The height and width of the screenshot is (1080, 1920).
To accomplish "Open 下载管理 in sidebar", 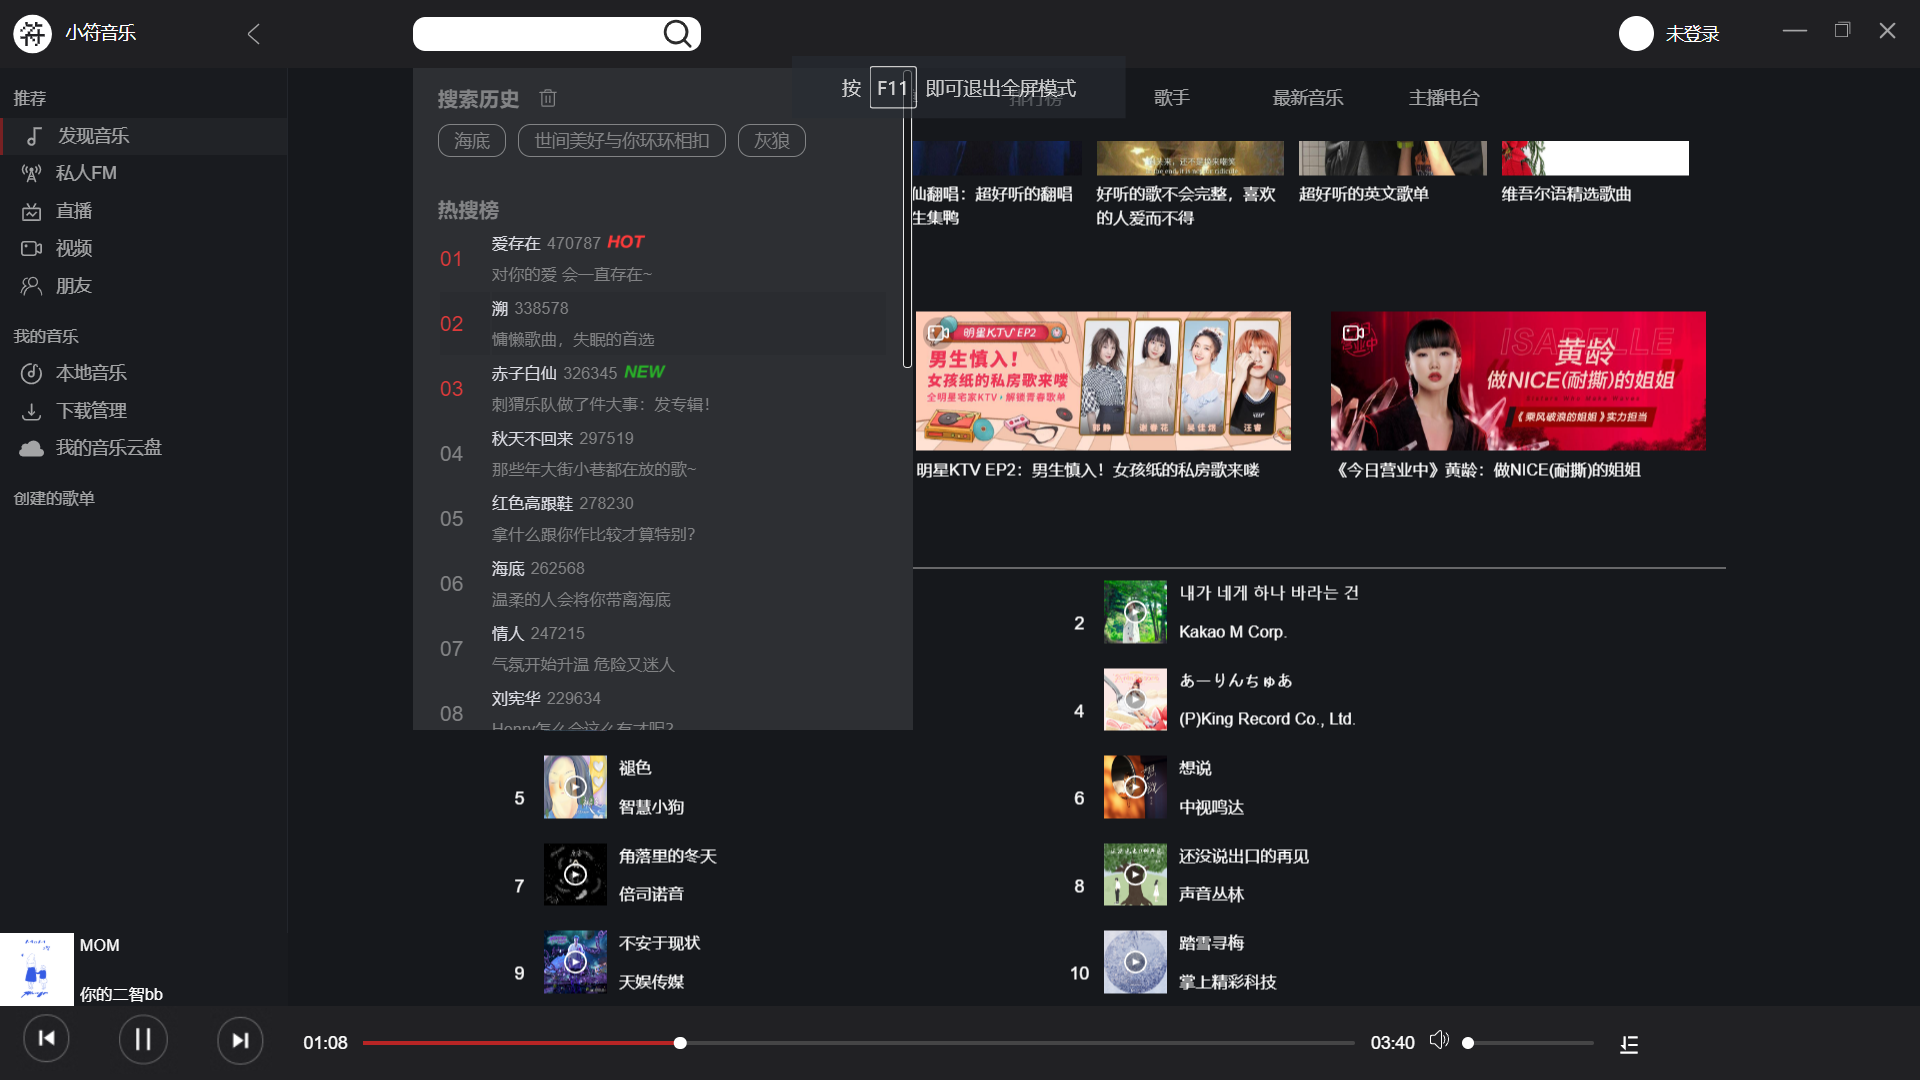I will (144, 411).
